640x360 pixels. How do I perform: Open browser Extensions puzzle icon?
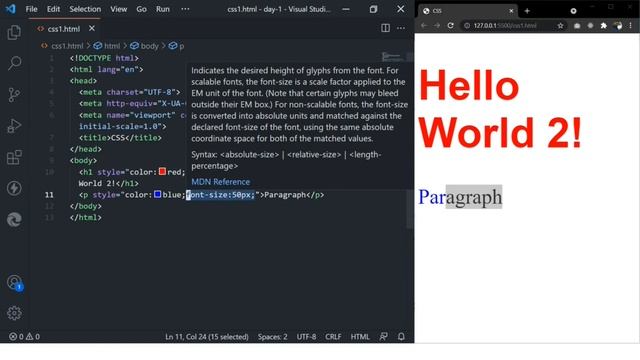tap(604, 26)
